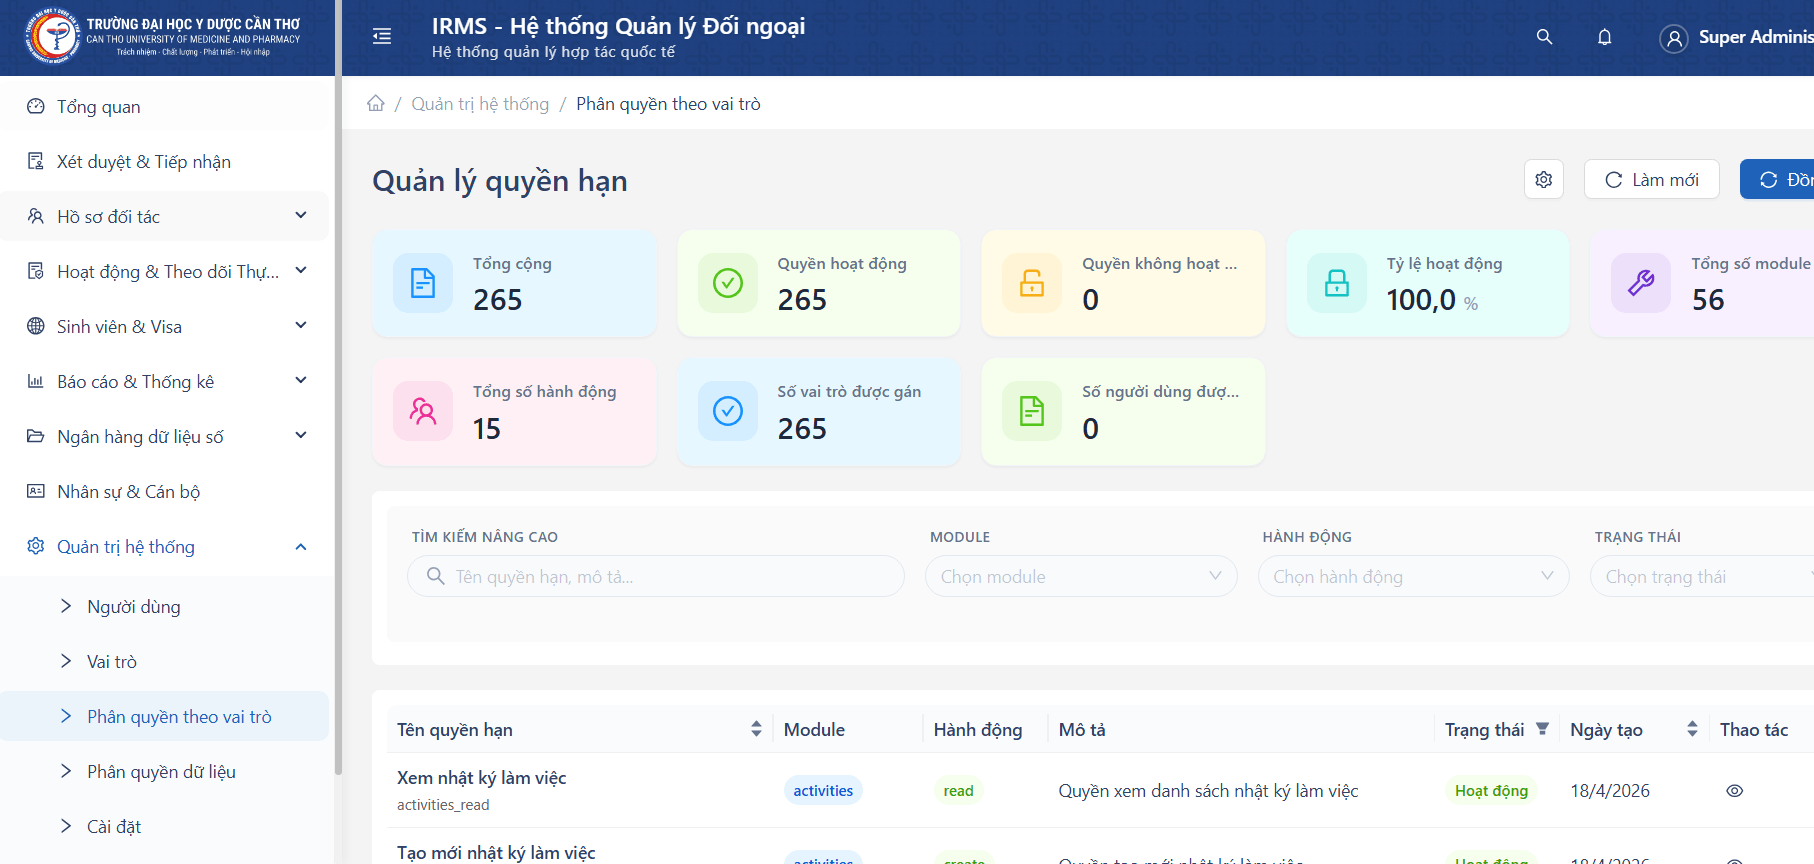Screen dimensions: 1814x864
Task: Click the Tổng số module wrench icon
Action: pyautogui.click(x=1641, y=283)
